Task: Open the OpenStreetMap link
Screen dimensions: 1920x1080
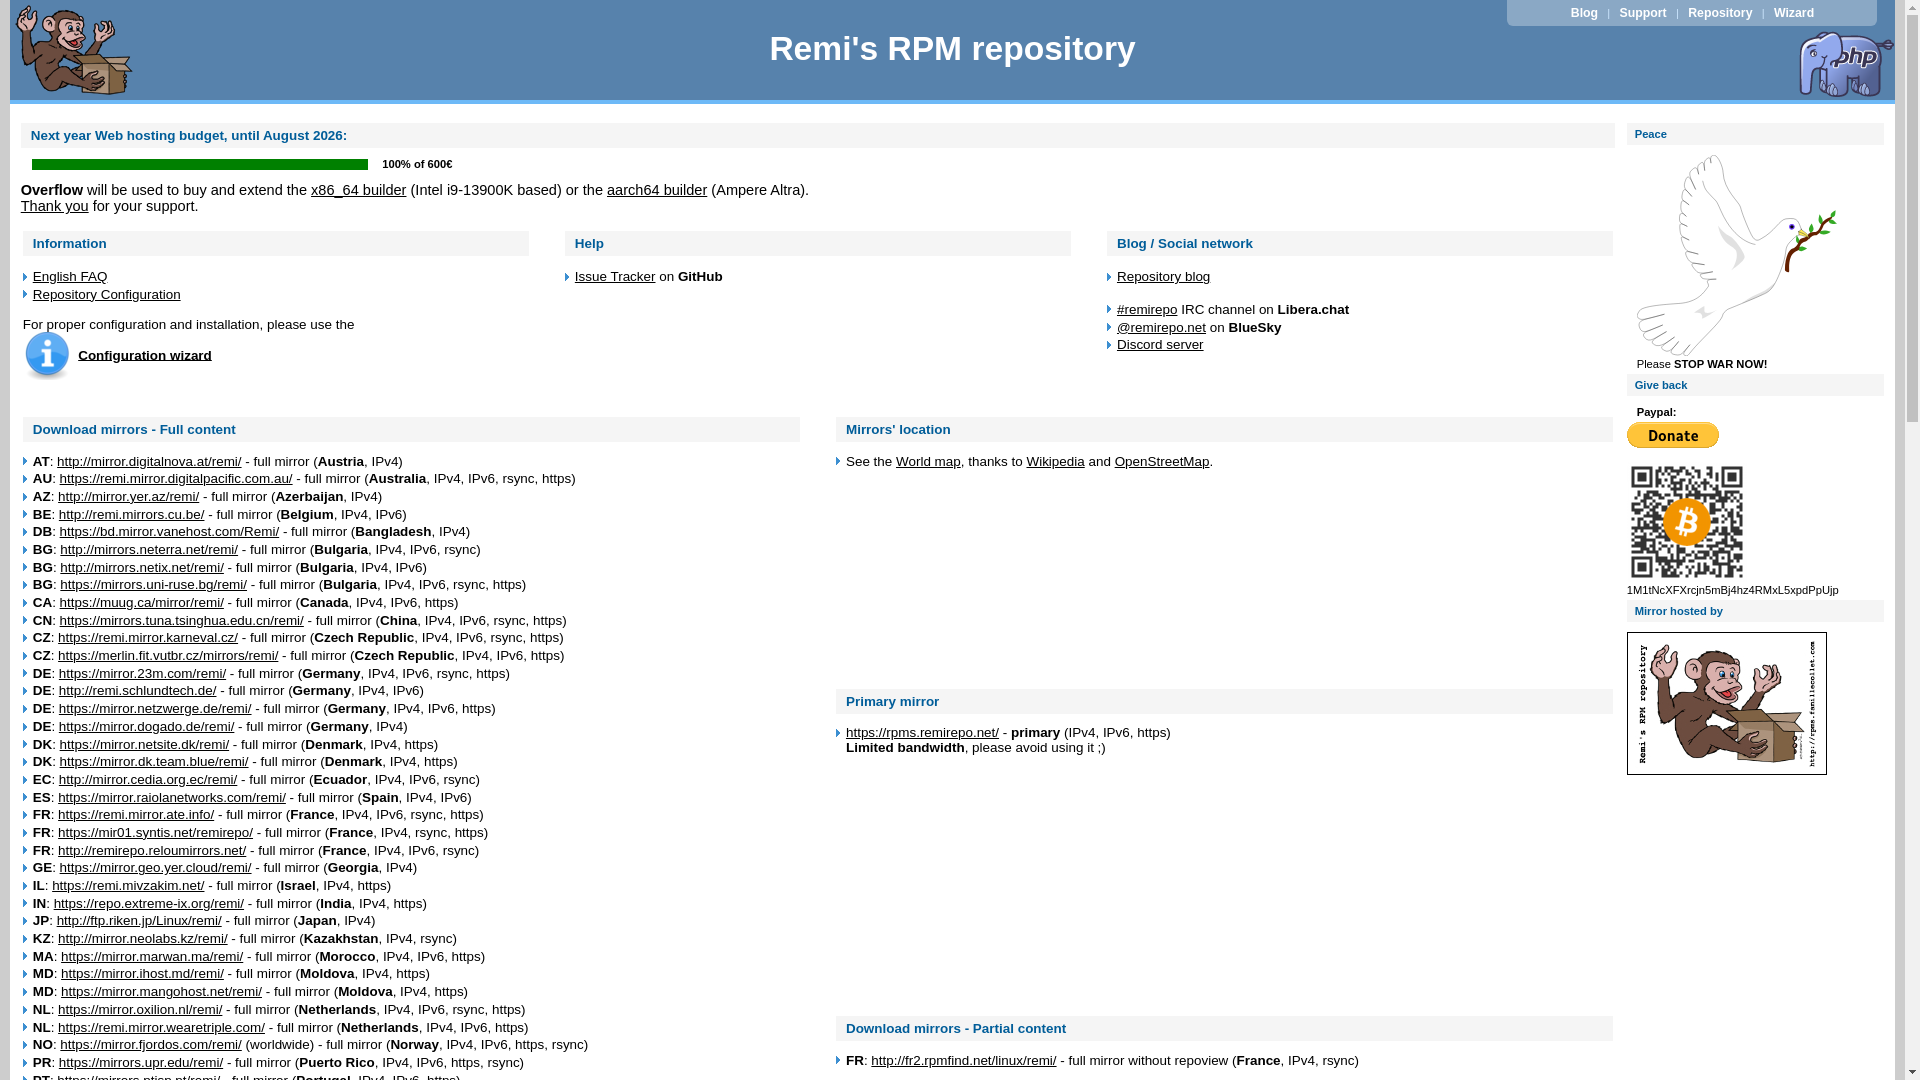Action: [x=1162, y=462]
